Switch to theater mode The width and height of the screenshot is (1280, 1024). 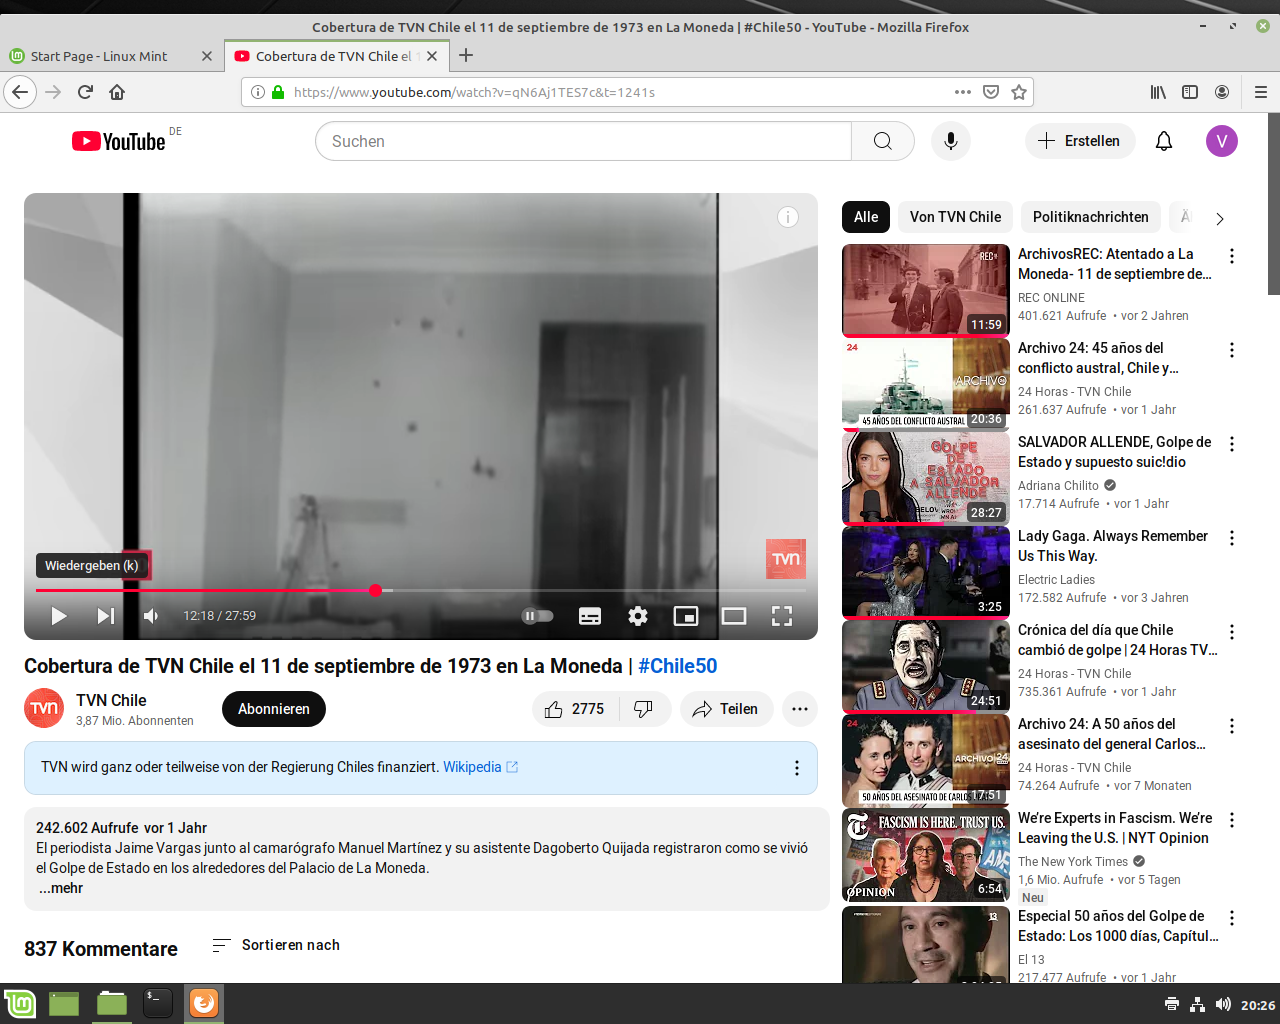tap(734, 616)
